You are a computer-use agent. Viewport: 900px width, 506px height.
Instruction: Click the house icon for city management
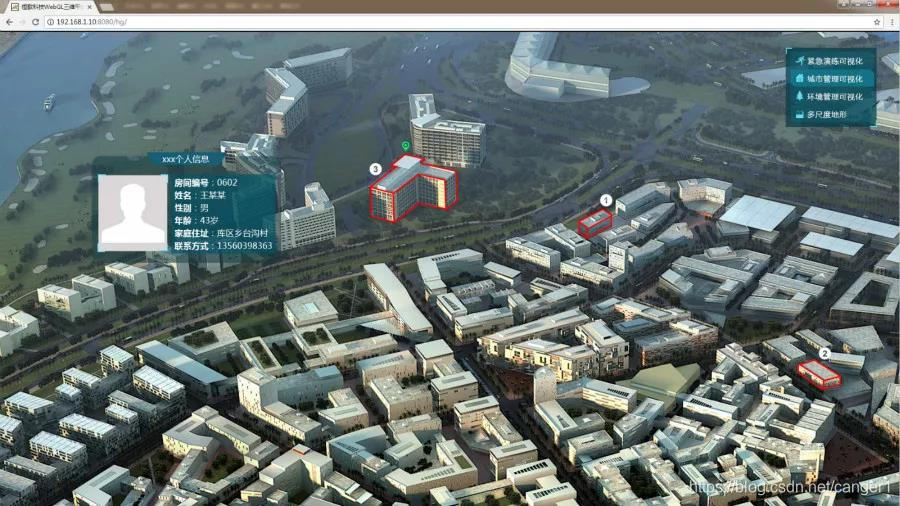coord(800,78)
